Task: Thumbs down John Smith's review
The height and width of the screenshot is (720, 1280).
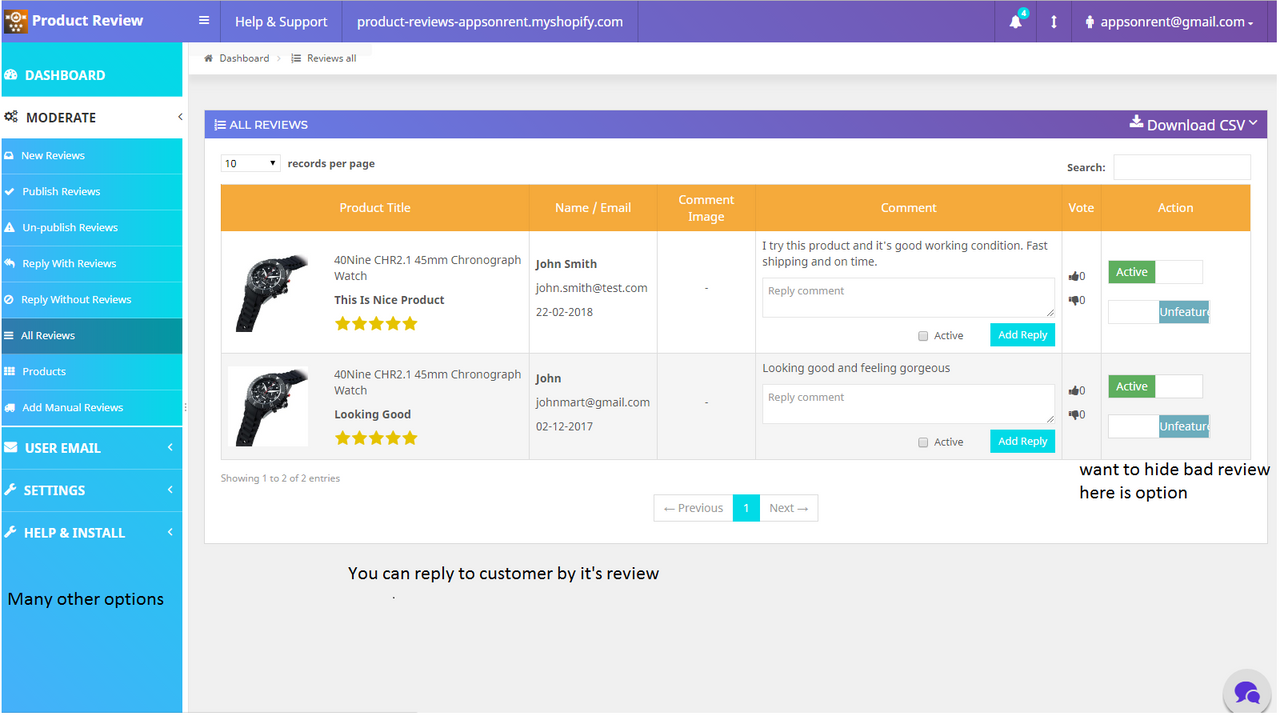Action: (x=1073, y=300)
